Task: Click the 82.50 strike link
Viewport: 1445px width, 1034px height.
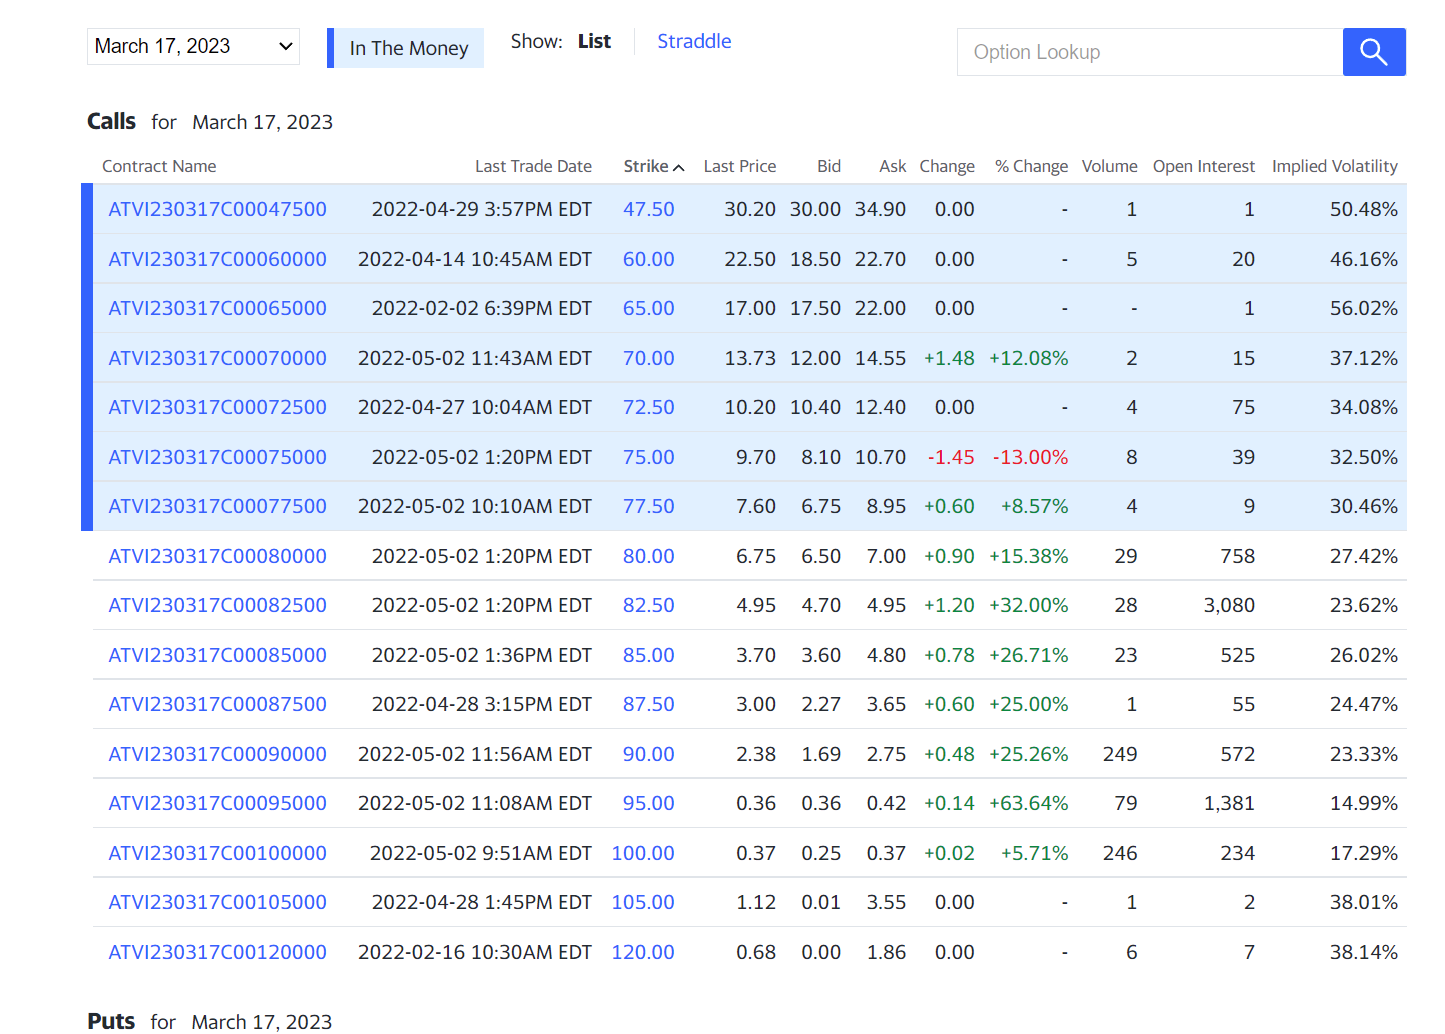Action: pyautogui.click(x=648, y=605)
